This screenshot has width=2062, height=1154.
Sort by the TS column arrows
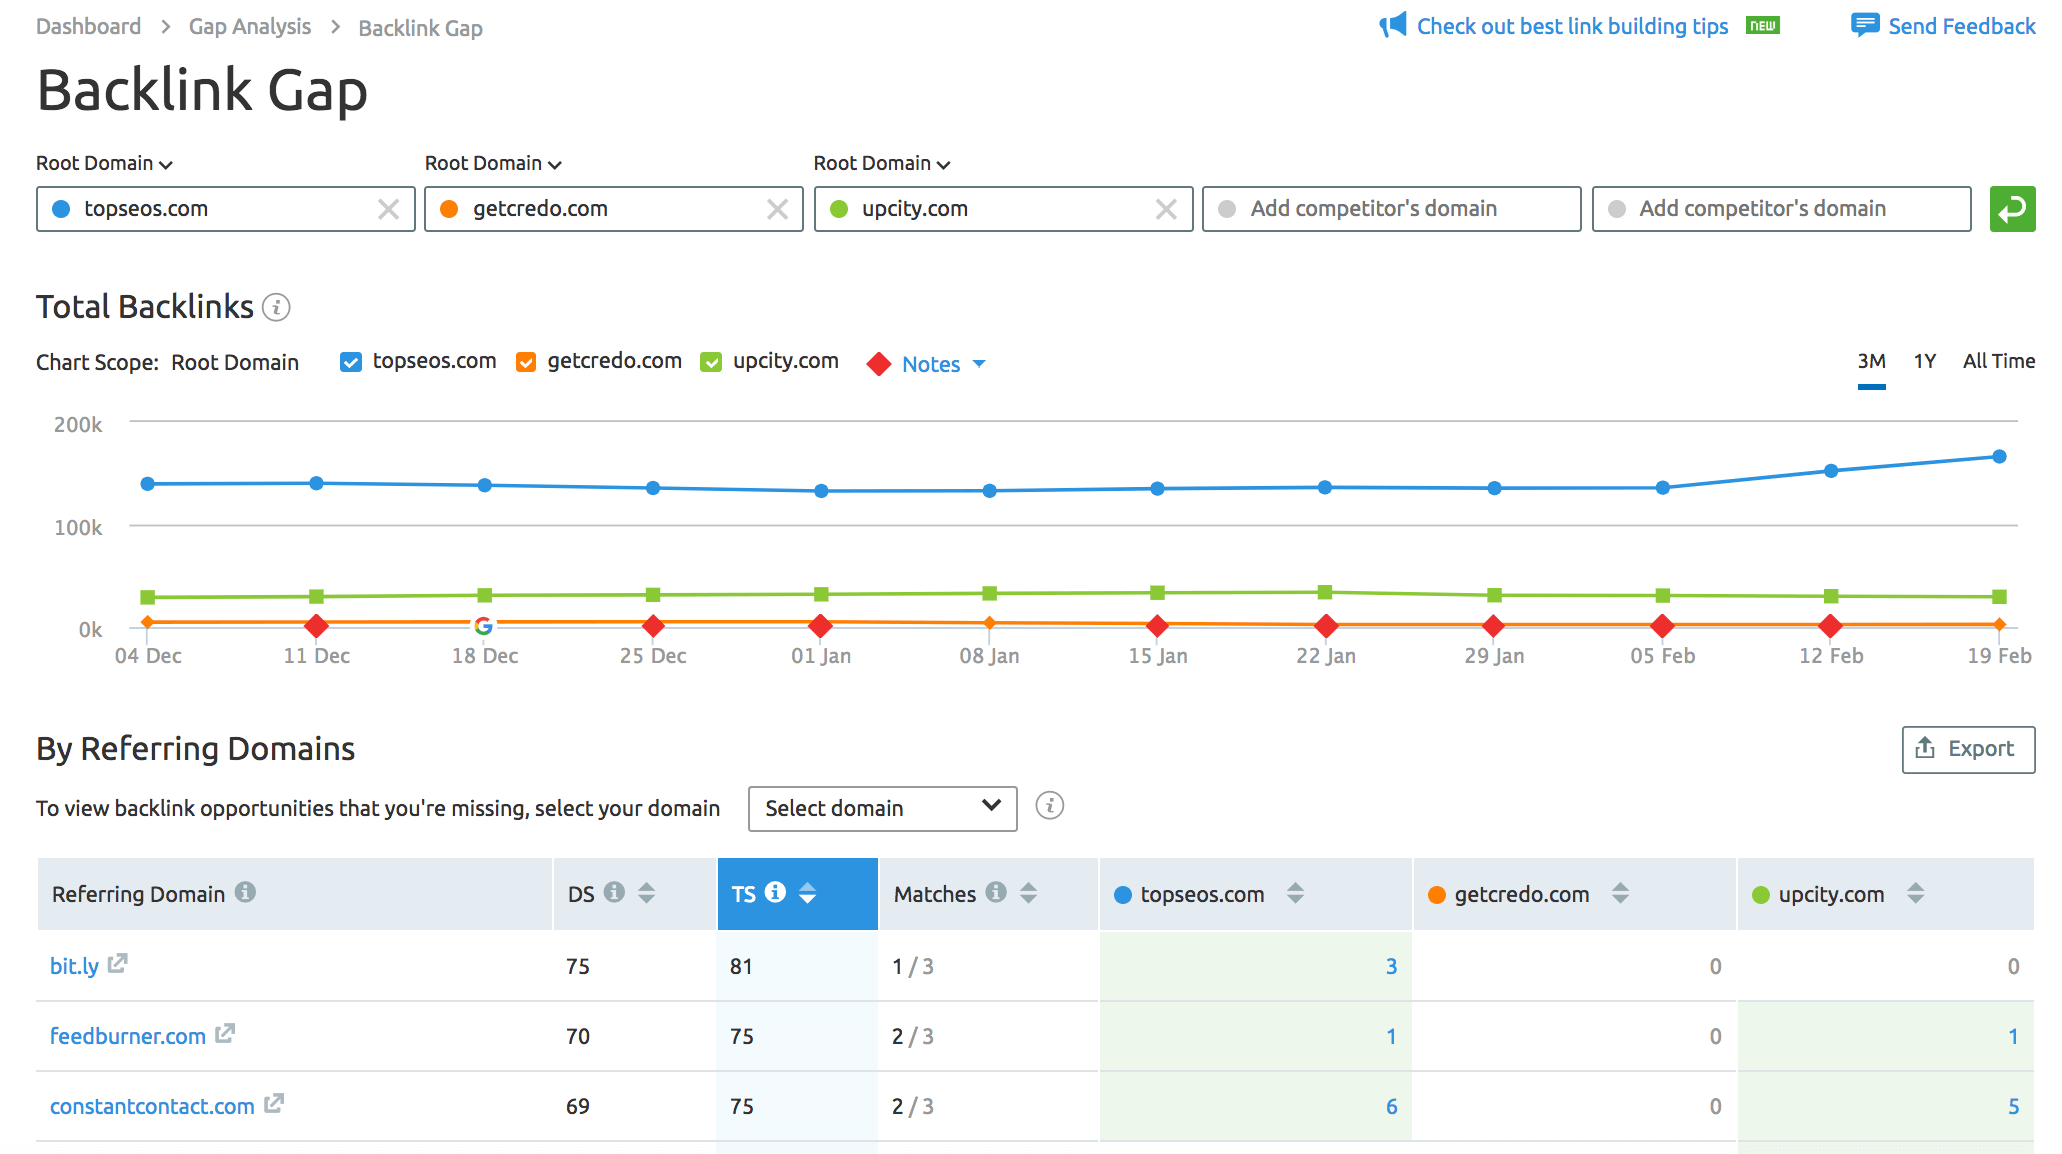pyautogui.click(x=807, y=893)
